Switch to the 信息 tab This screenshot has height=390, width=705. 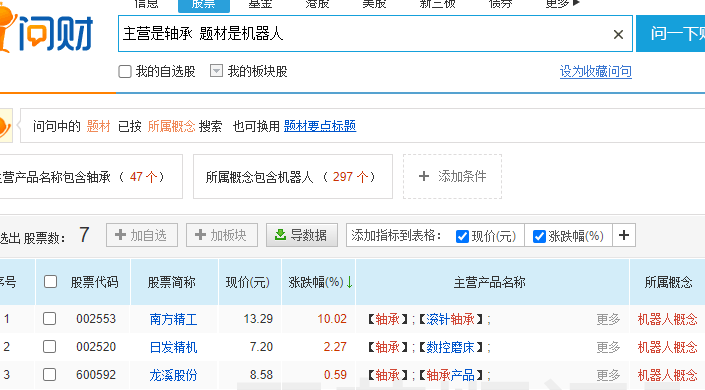[147, 4]
